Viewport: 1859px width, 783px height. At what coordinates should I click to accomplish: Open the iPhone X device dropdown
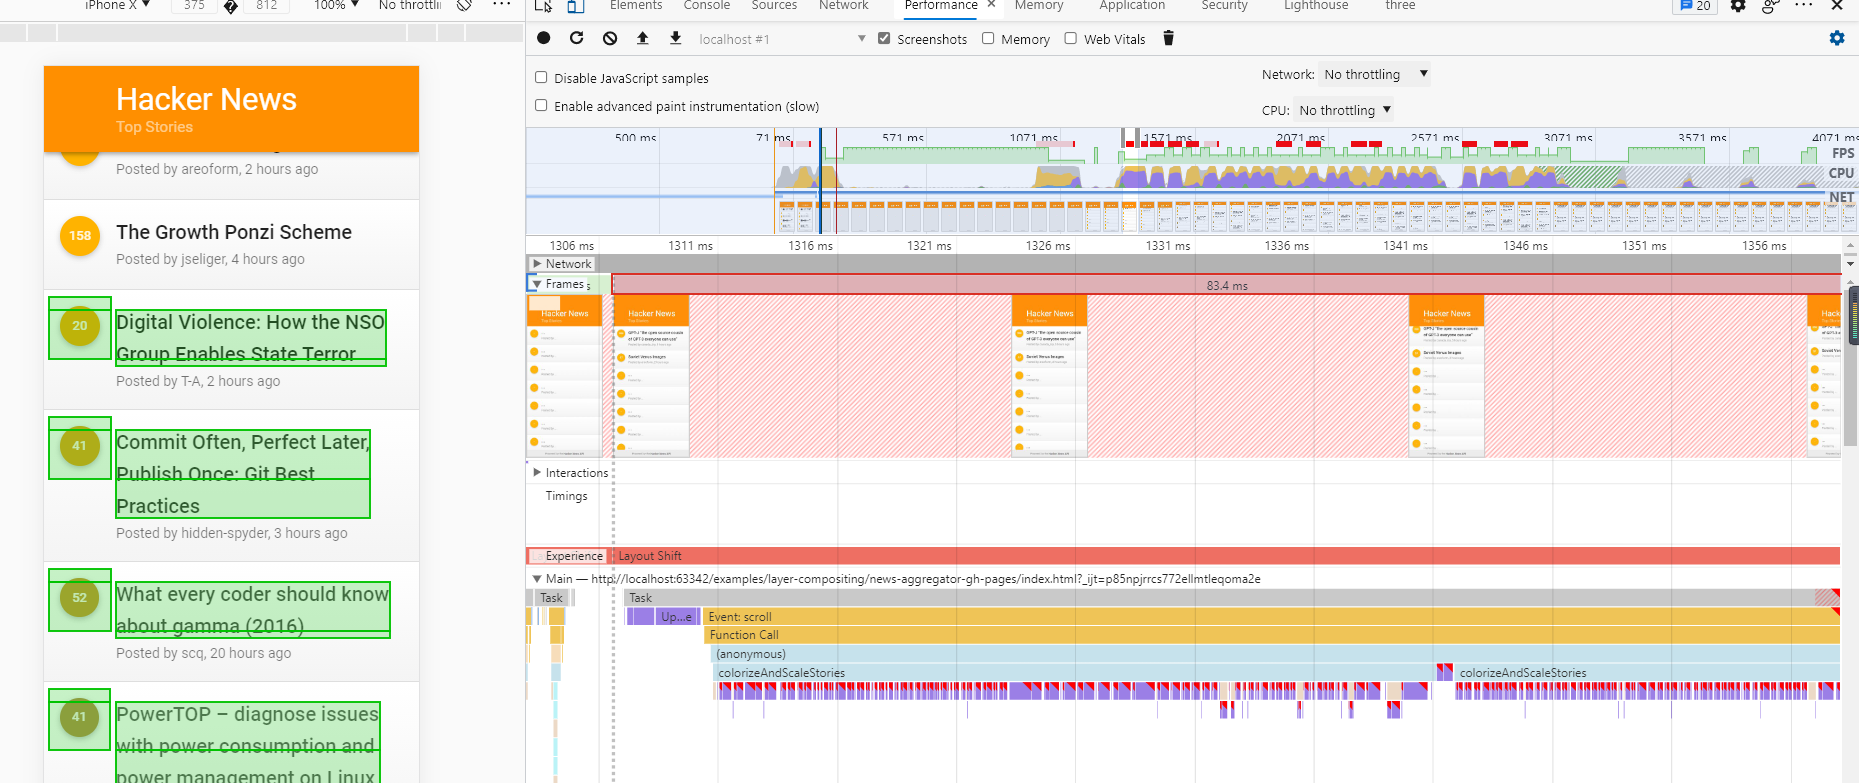click(116, 6)
